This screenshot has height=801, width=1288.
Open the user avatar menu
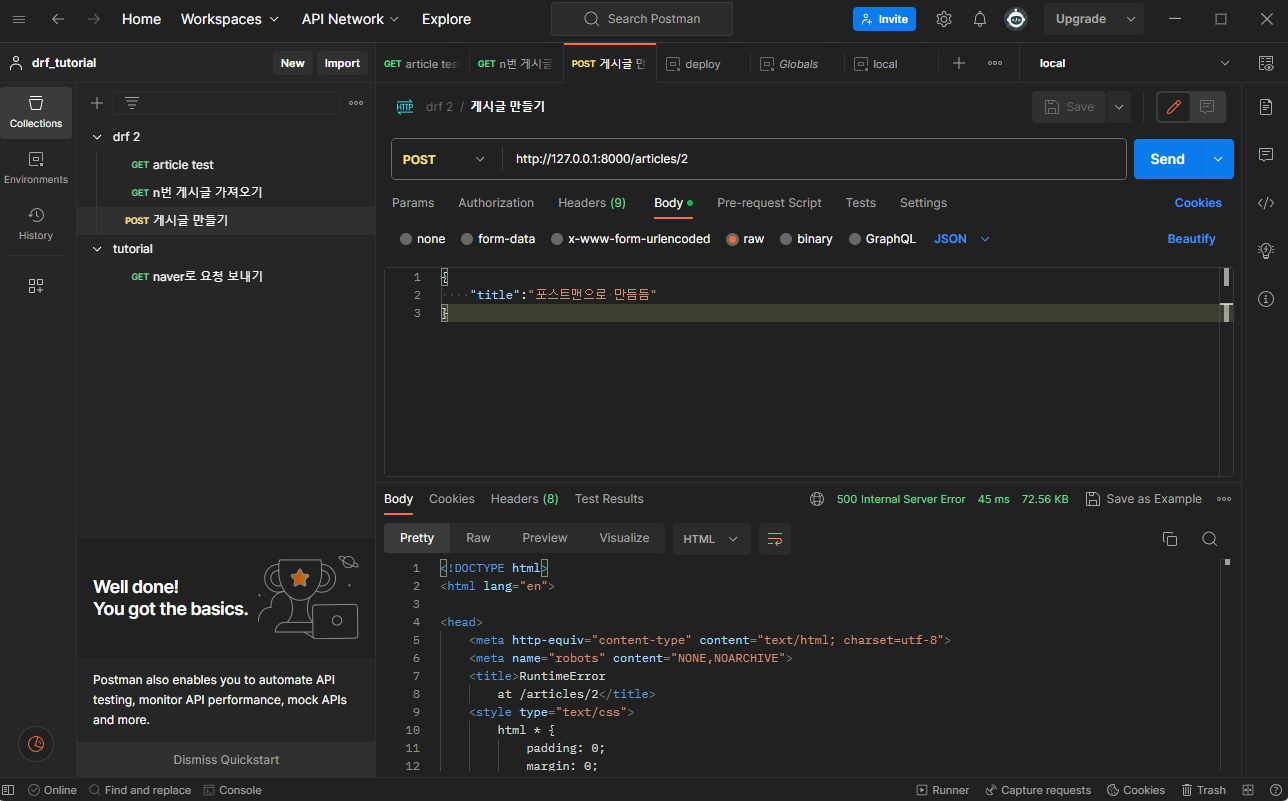[1016, 19]
